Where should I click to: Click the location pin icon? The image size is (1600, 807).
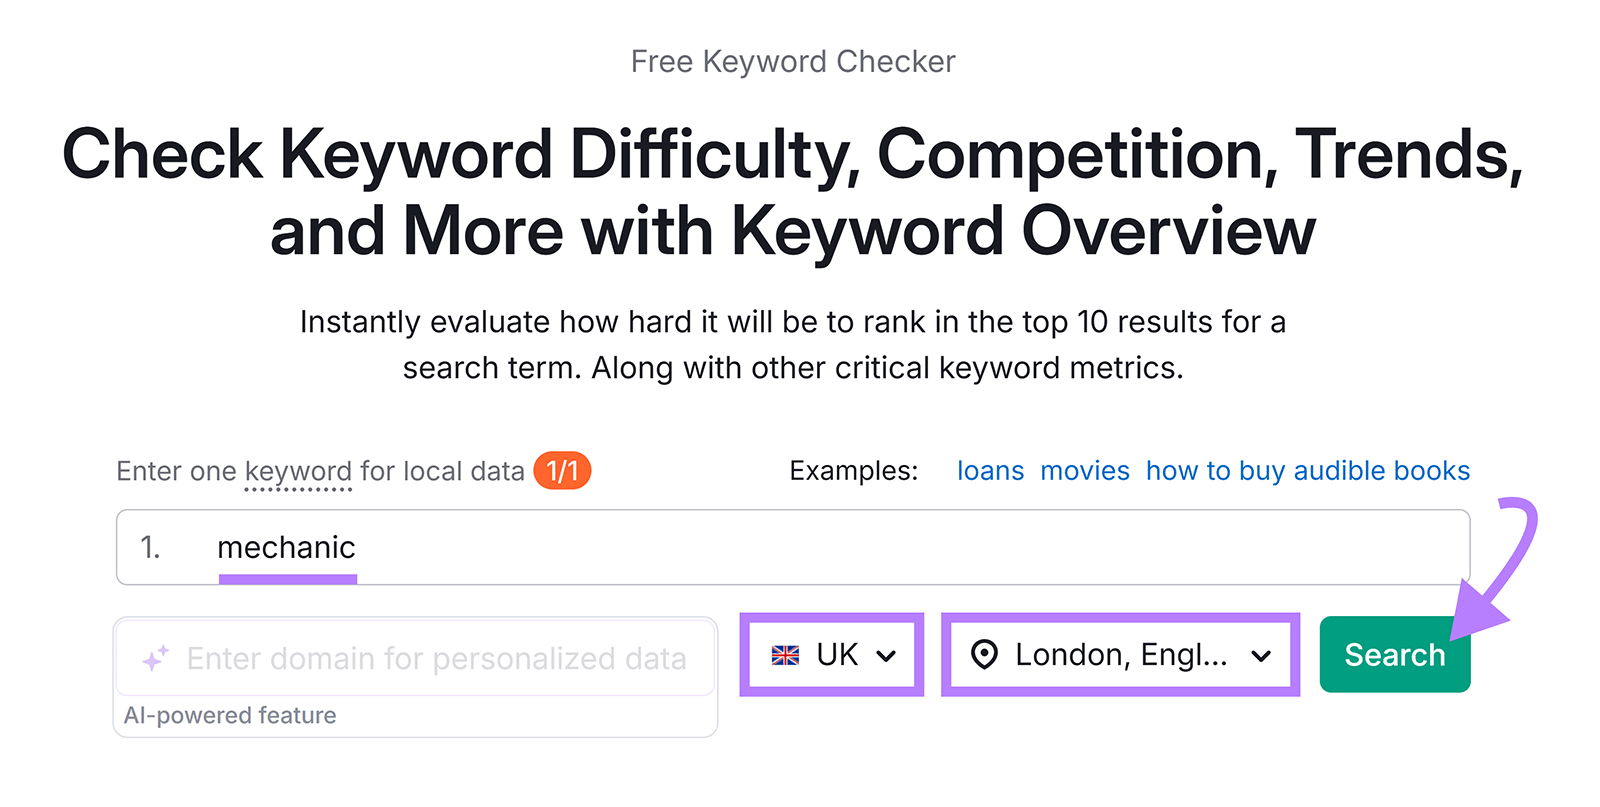tap(984, 655)
